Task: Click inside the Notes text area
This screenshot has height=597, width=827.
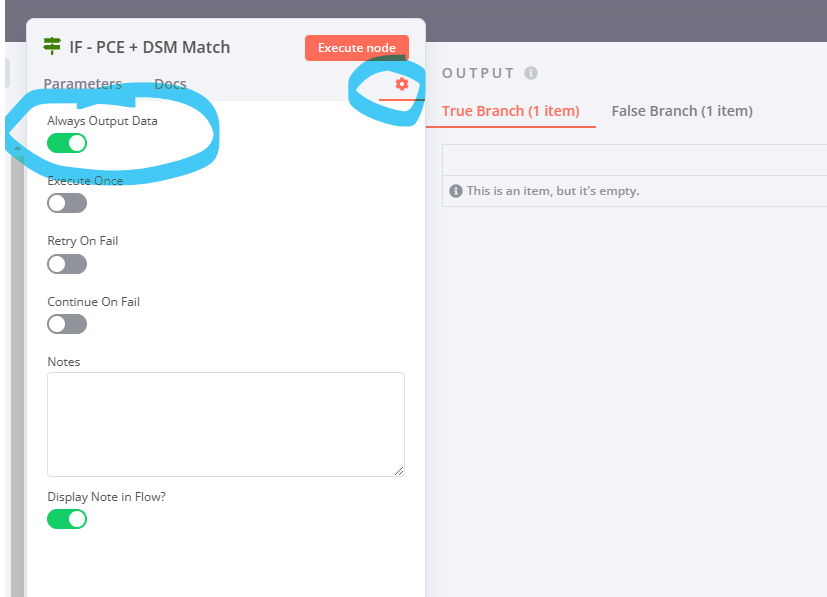Action: 225,424
